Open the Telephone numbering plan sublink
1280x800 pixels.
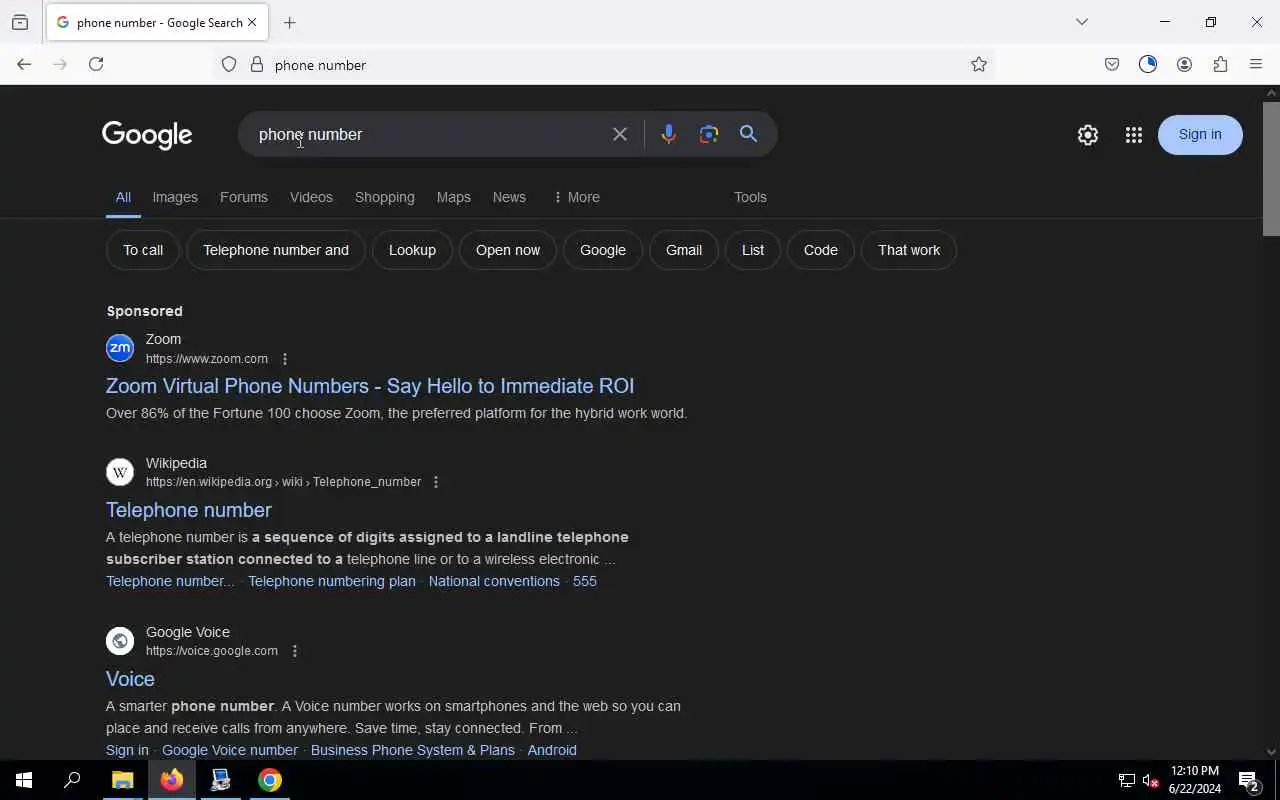coord(332,581)
